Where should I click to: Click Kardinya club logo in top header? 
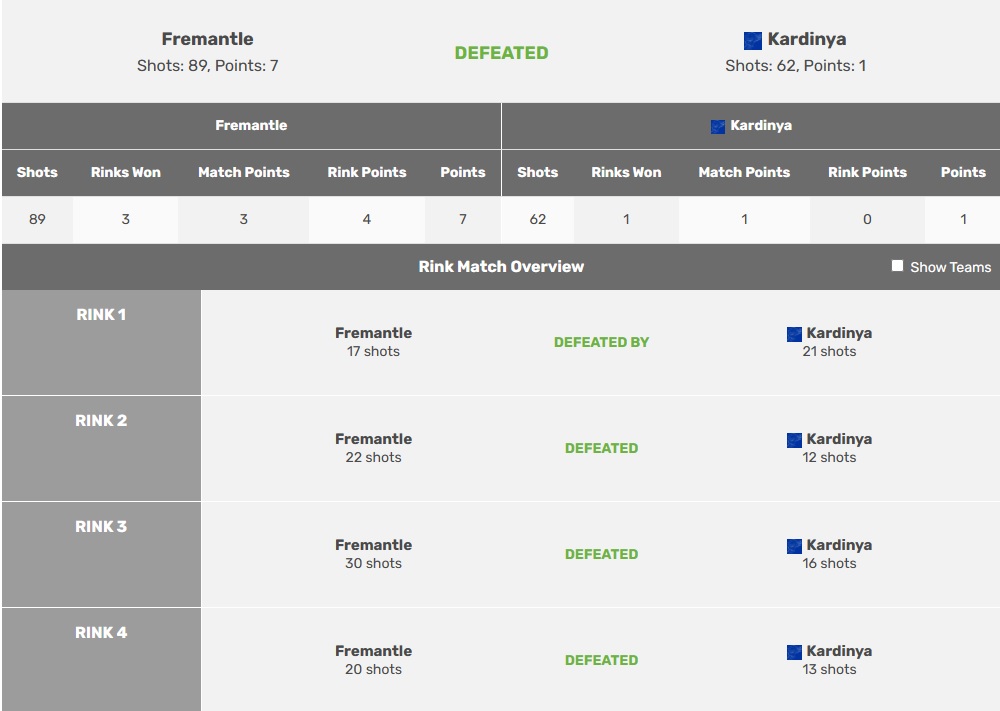[x=753, y=41]
